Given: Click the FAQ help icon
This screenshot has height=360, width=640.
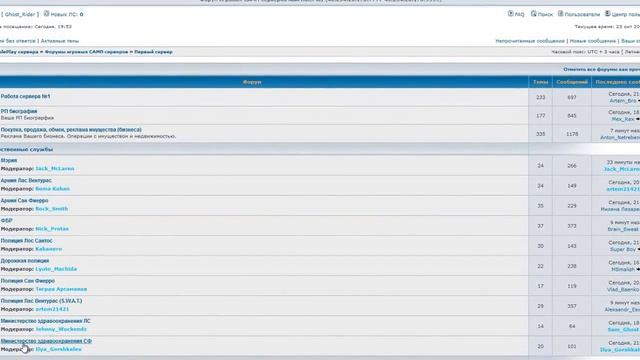Looking at the screenshot, I should [510, 14].
